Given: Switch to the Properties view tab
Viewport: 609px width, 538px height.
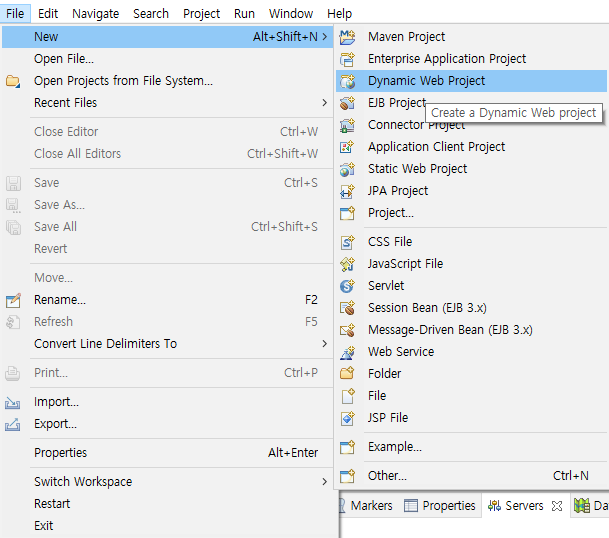Looking at the screenshot, I should 440,506.
